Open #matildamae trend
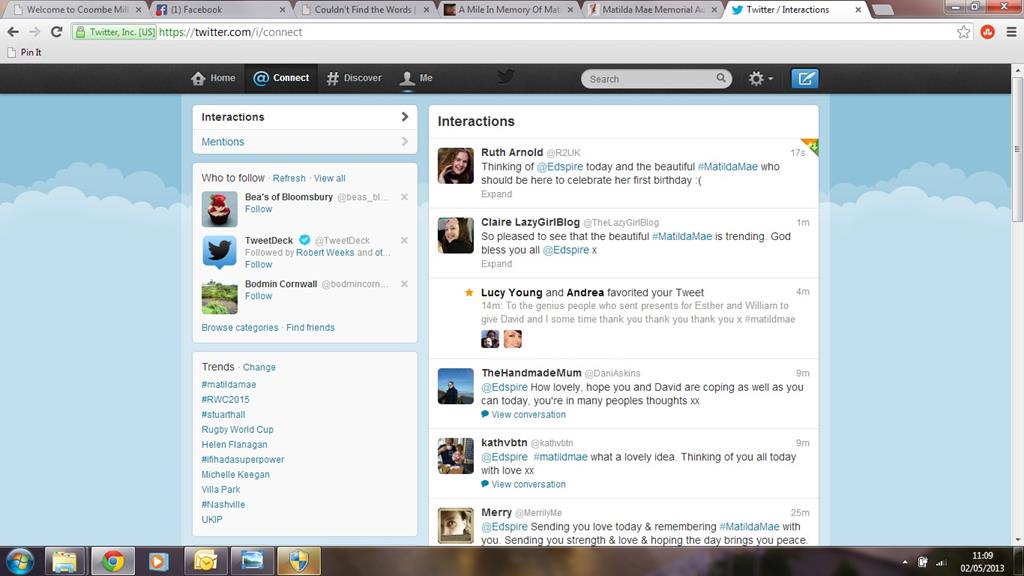The image size is (1024, 576). pyautogui.click(x=229, y=385)
